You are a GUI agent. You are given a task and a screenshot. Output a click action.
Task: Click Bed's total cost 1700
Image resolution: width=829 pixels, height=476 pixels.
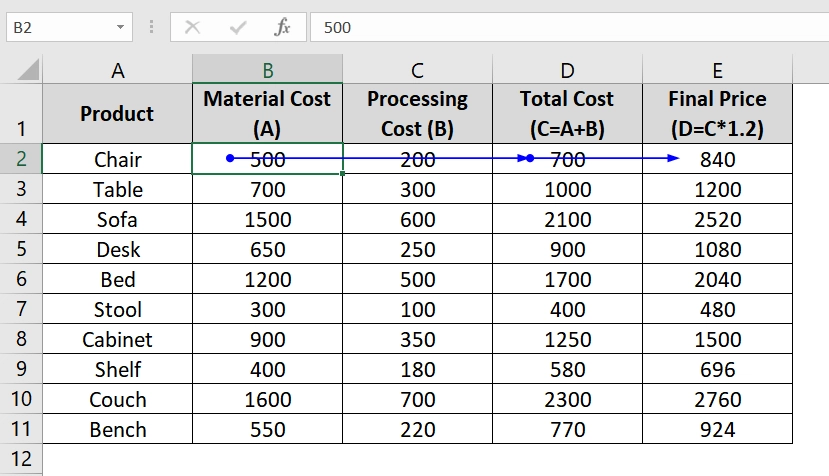[x=567, y=279]
